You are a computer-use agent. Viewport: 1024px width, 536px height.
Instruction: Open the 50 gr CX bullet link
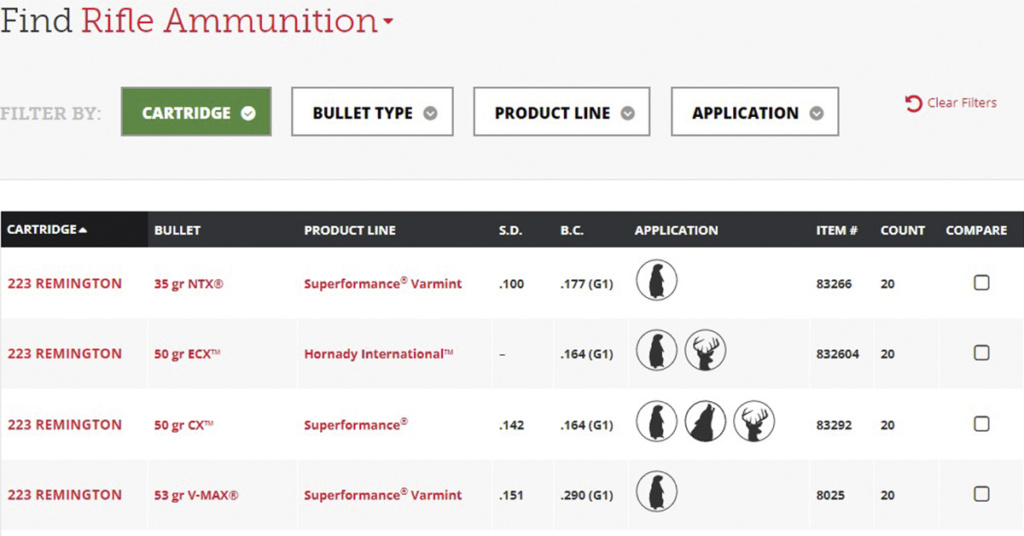click(184, 425)
